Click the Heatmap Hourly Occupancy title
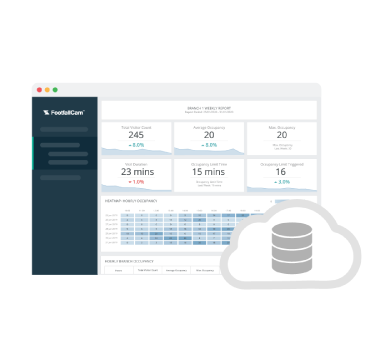Screen dimensions: 365x360 click(x=131, y=201)
